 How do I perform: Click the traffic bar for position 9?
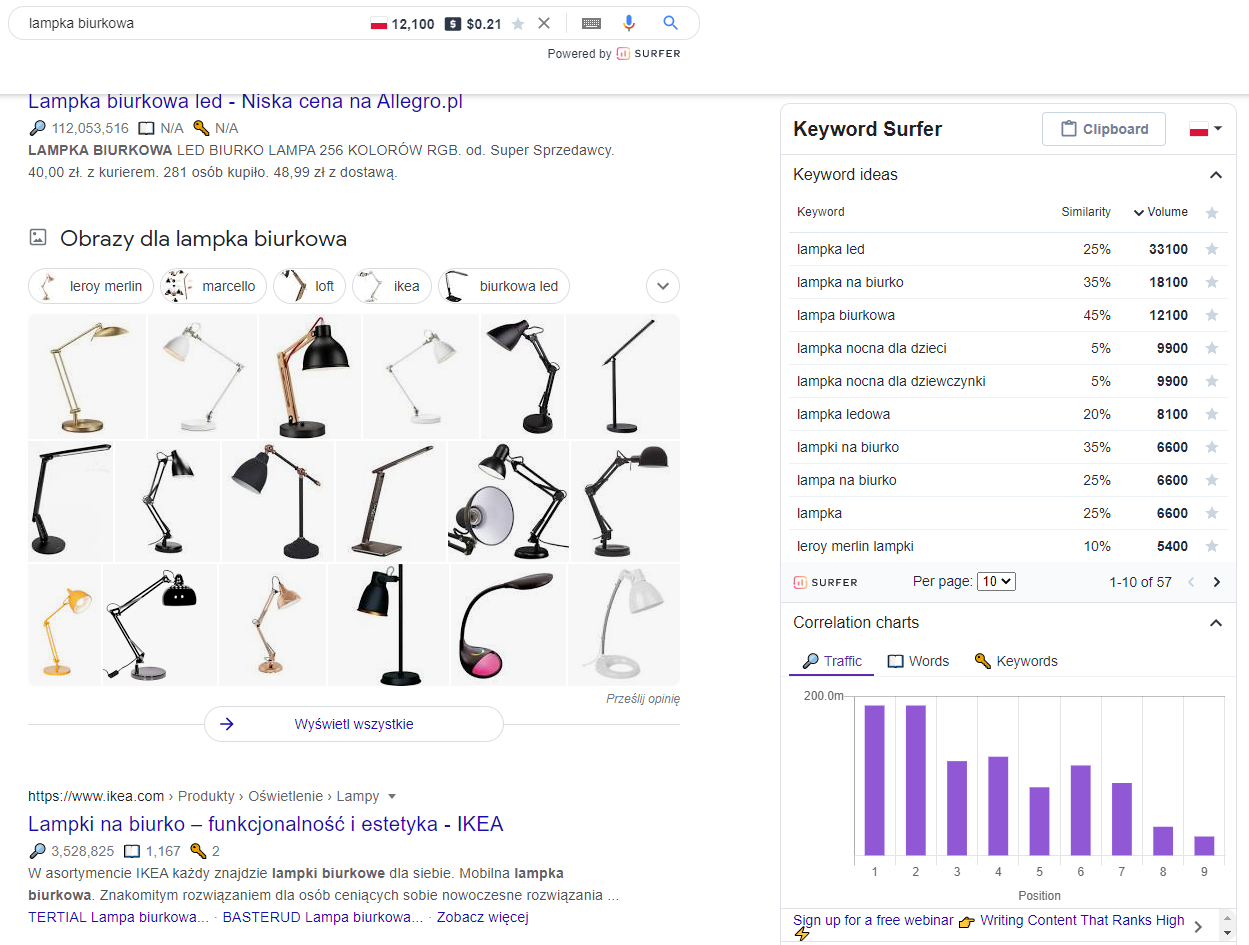pyautogui.click(x=1204, y=846)
